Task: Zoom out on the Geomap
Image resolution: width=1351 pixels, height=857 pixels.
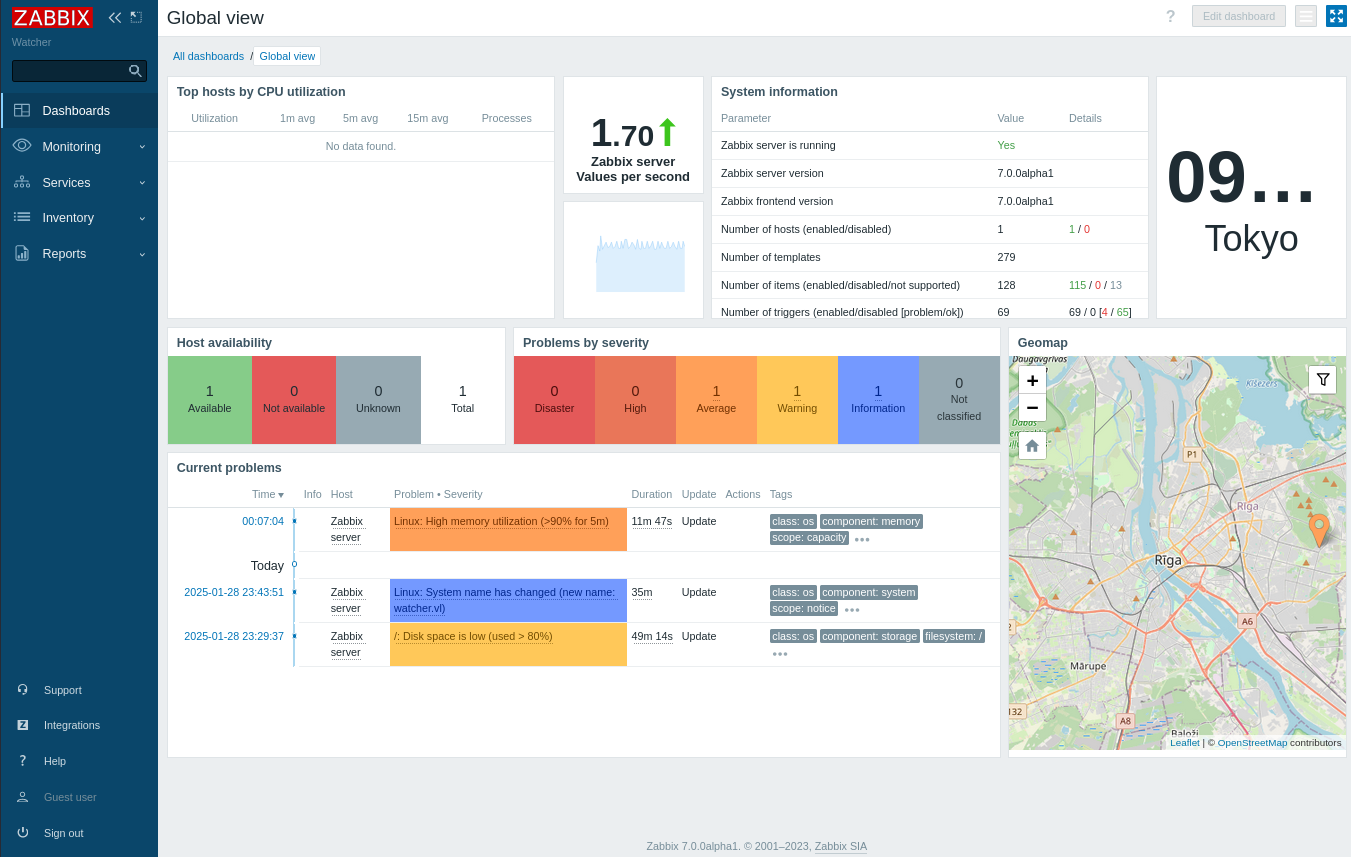Action: [x=1032, y=407]
